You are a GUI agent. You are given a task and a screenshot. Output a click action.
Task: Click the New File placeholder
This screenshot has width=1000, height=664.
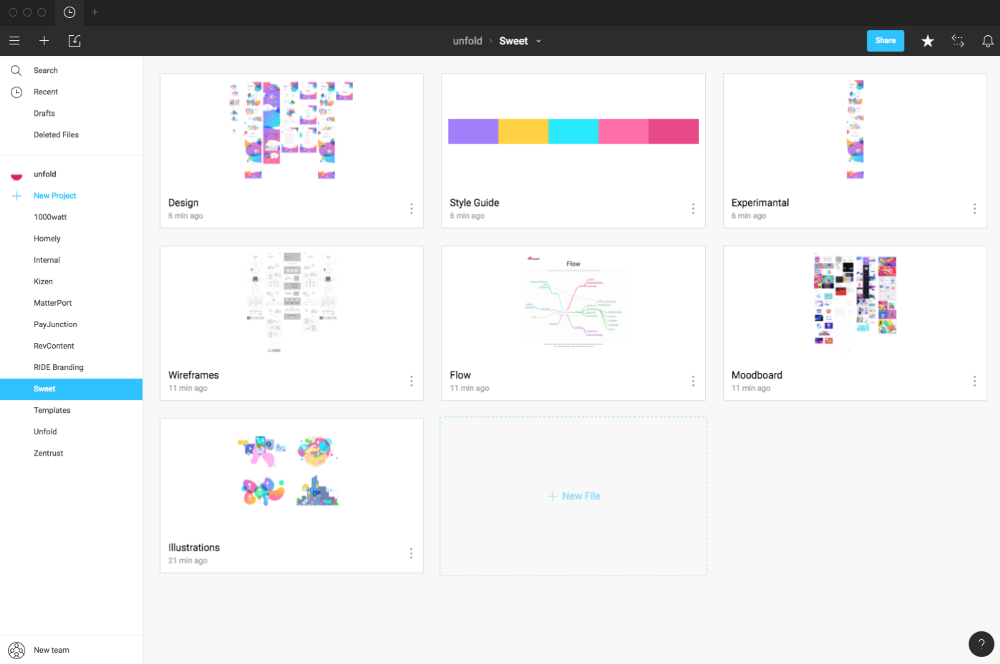click(573, 495)
